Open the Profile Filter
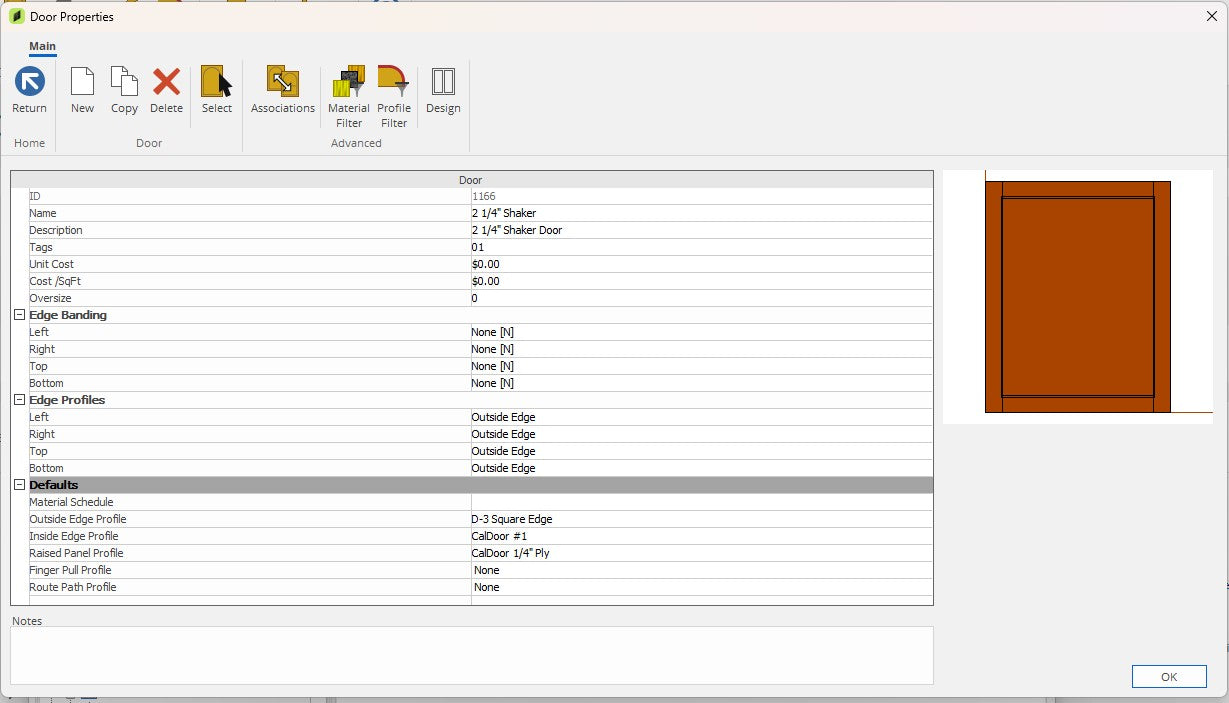1229x703 pixels. (x=394, y=82)
